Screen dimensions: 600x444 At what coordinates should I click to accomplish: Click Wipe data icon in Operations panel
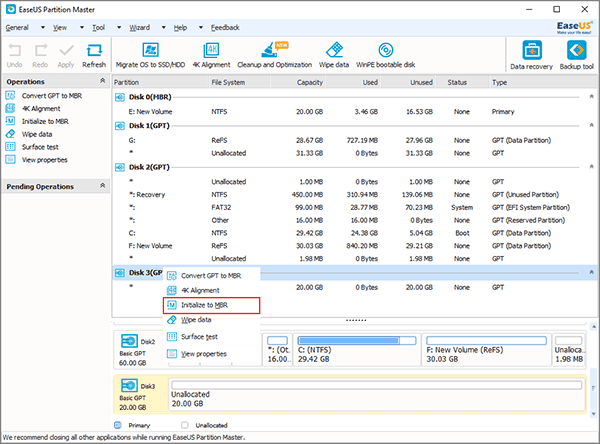(10, 134)
